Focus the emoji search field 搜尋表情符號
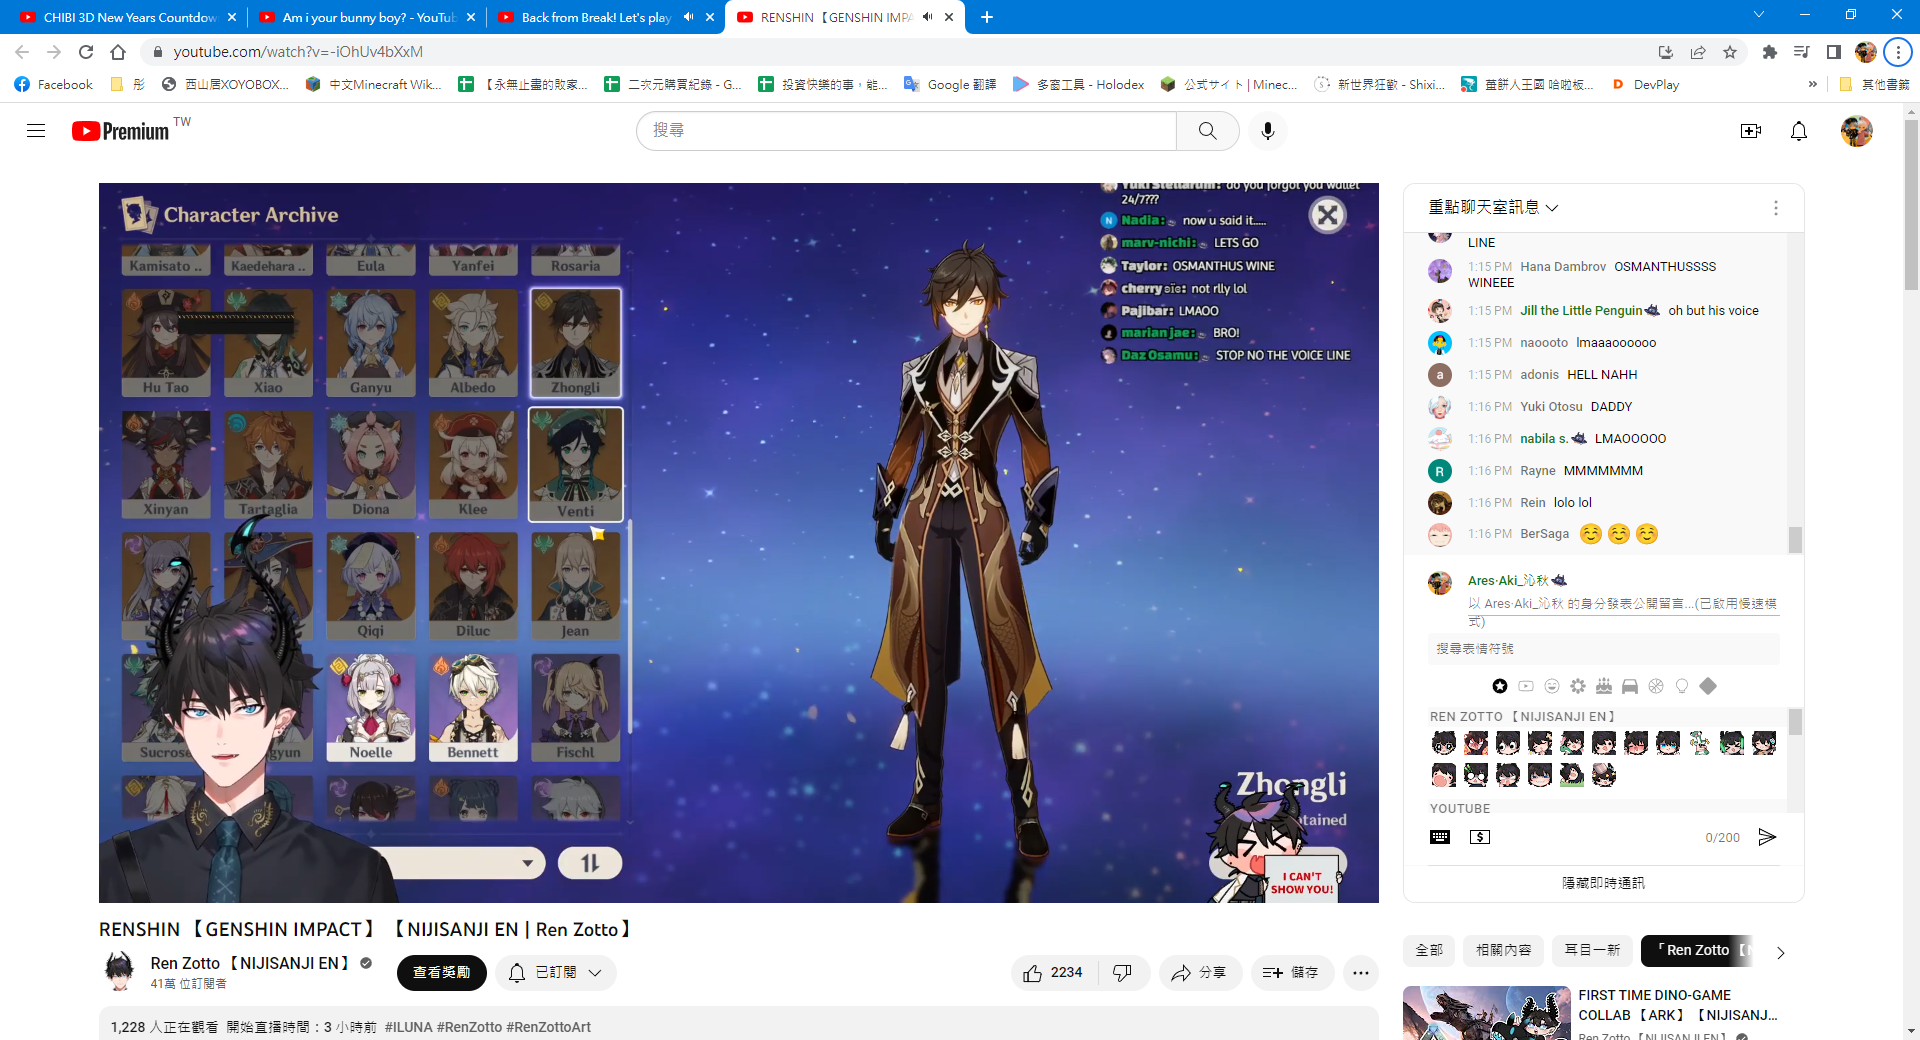This screenshot has height=1040, width=1920. coord(1603,649)
